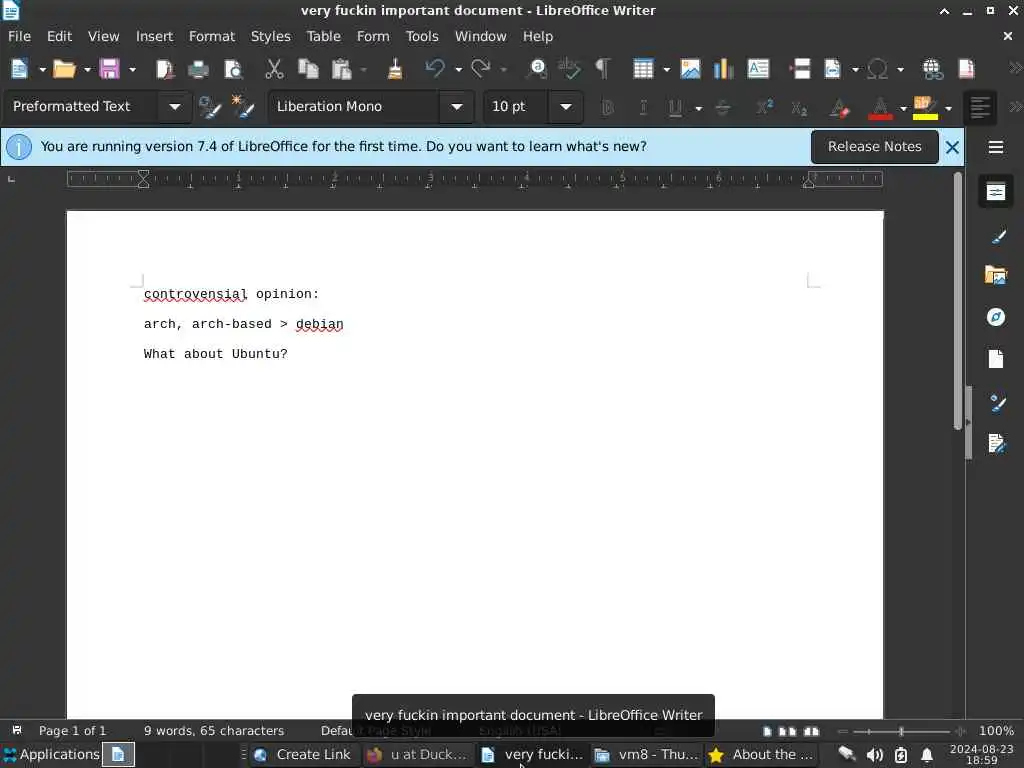Dismiss the version 7.4 infobar

[952, 148]
